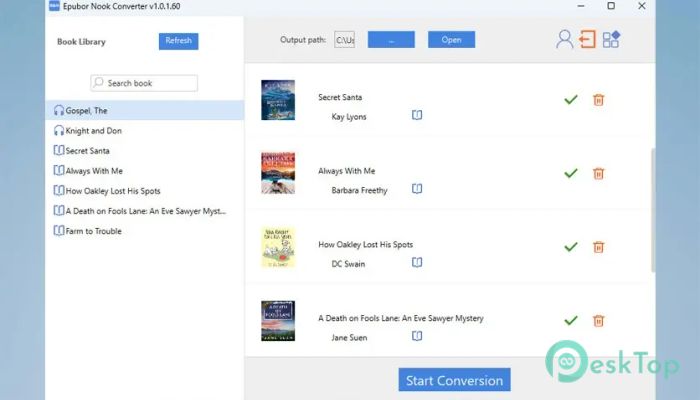Click green checkmark for Secret Santa
The image size is (700, 400).
tap(571, 100)
